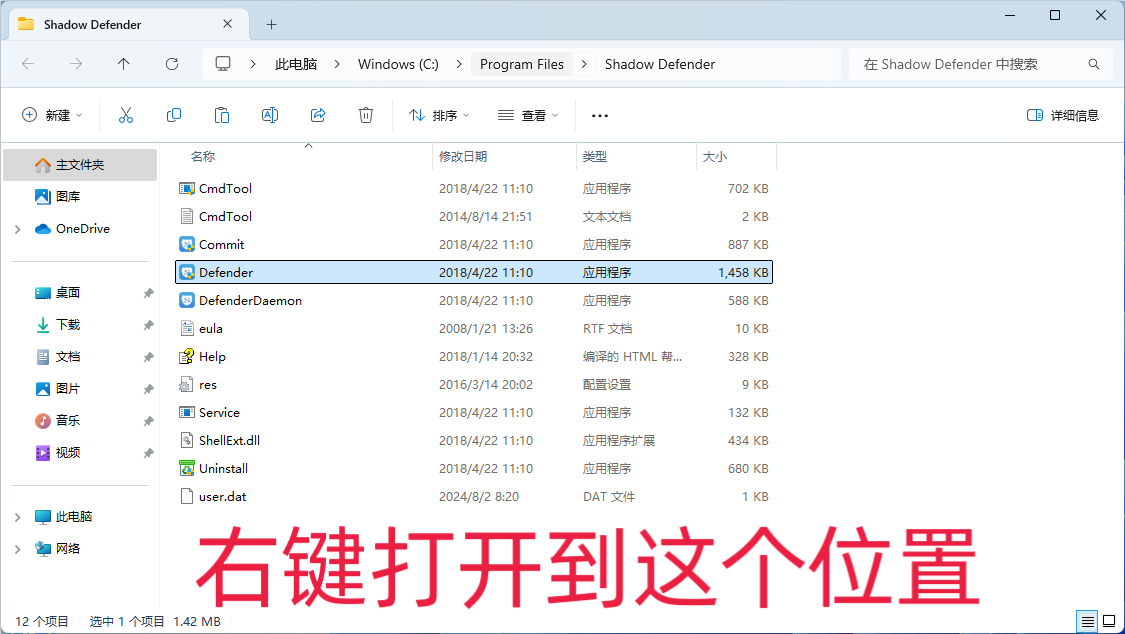This screenshot has width=1125, height=634.
Task: Expand the OneDrive tree node
Action: pos(18,230)
